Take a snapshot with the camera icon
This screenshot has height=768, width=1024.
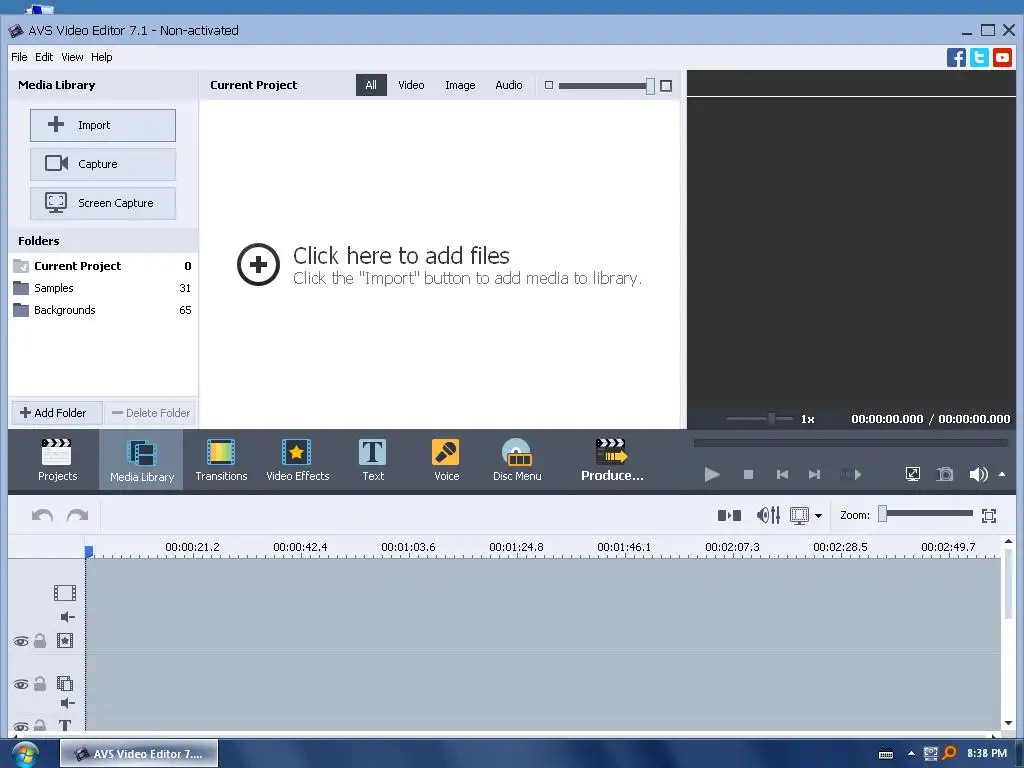944,474
